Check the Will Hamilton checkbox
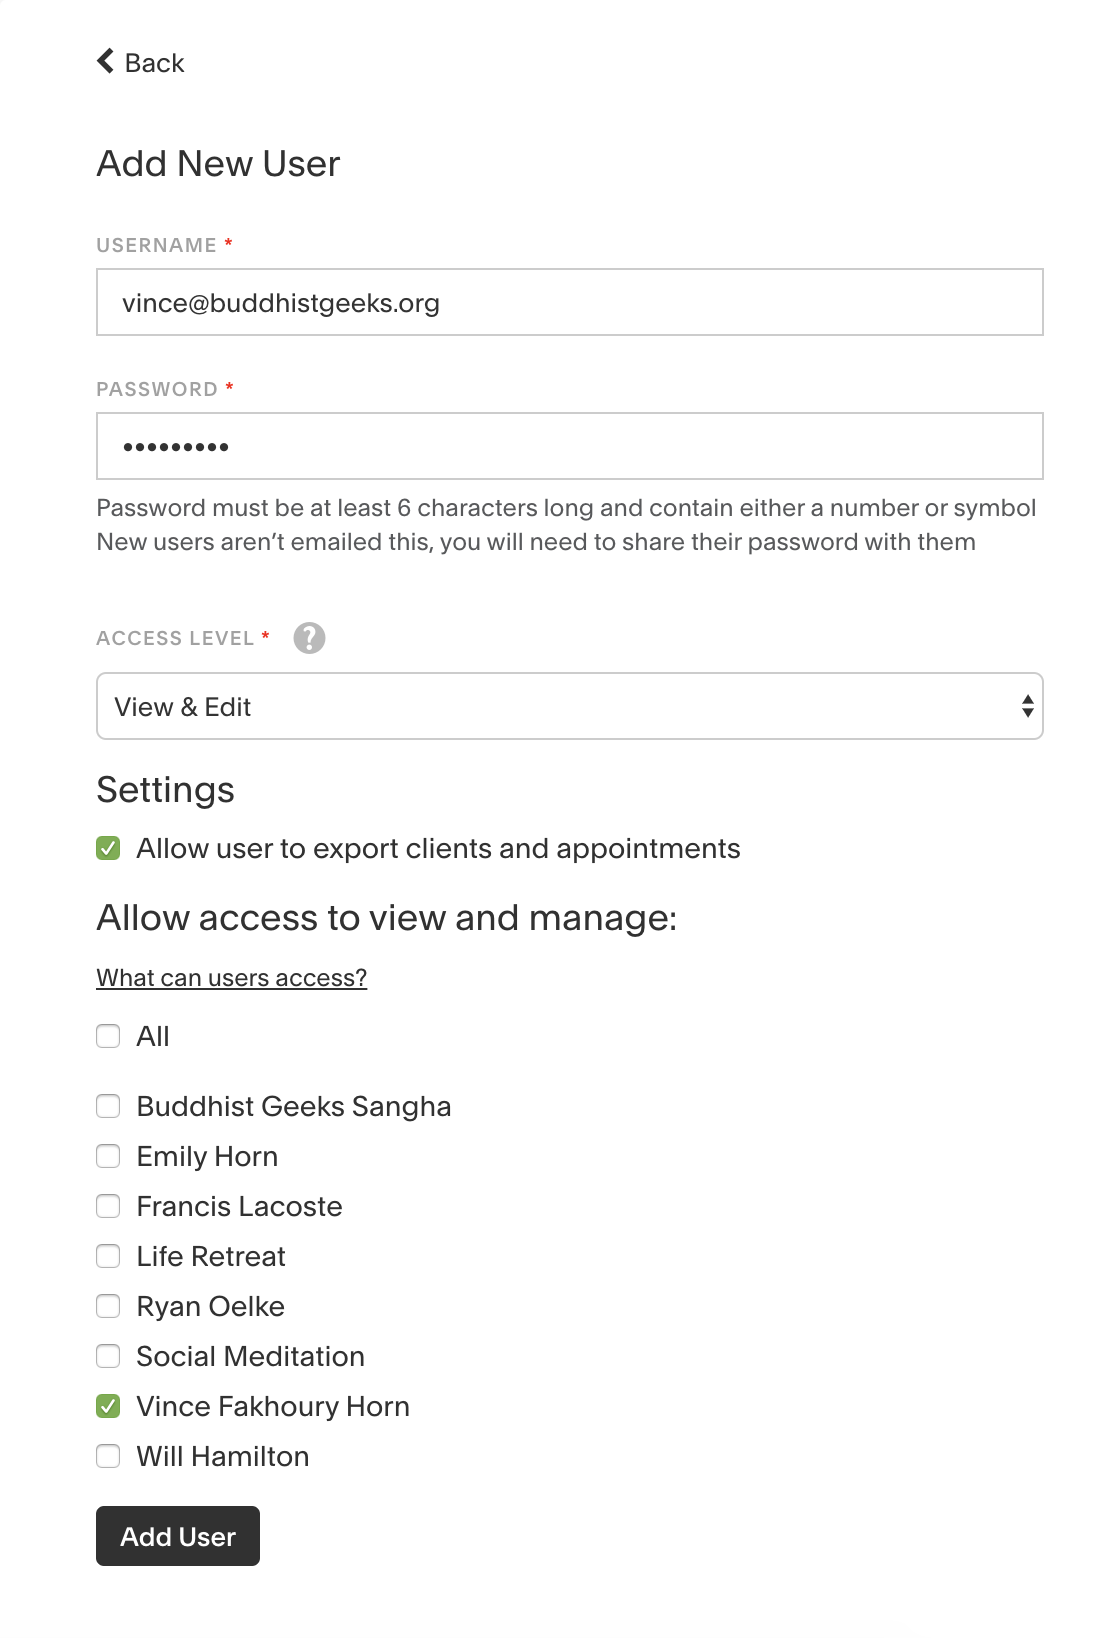The width and height of the screenshot is (1104, 1638). (x=108, y=1456)
